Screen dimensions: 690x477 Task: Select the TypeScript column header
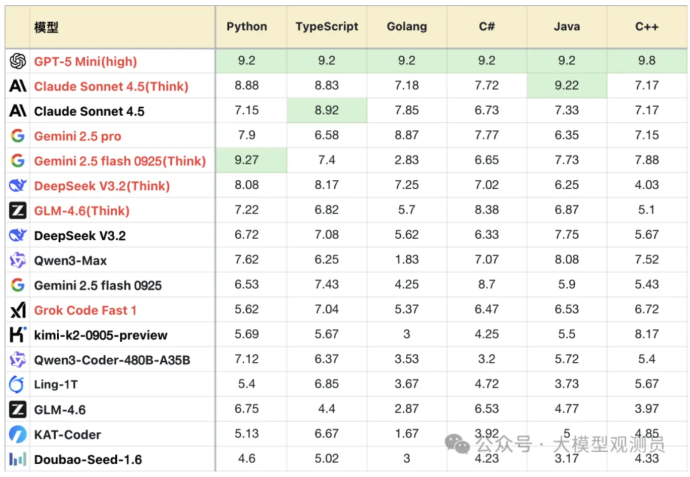point(327,27)
